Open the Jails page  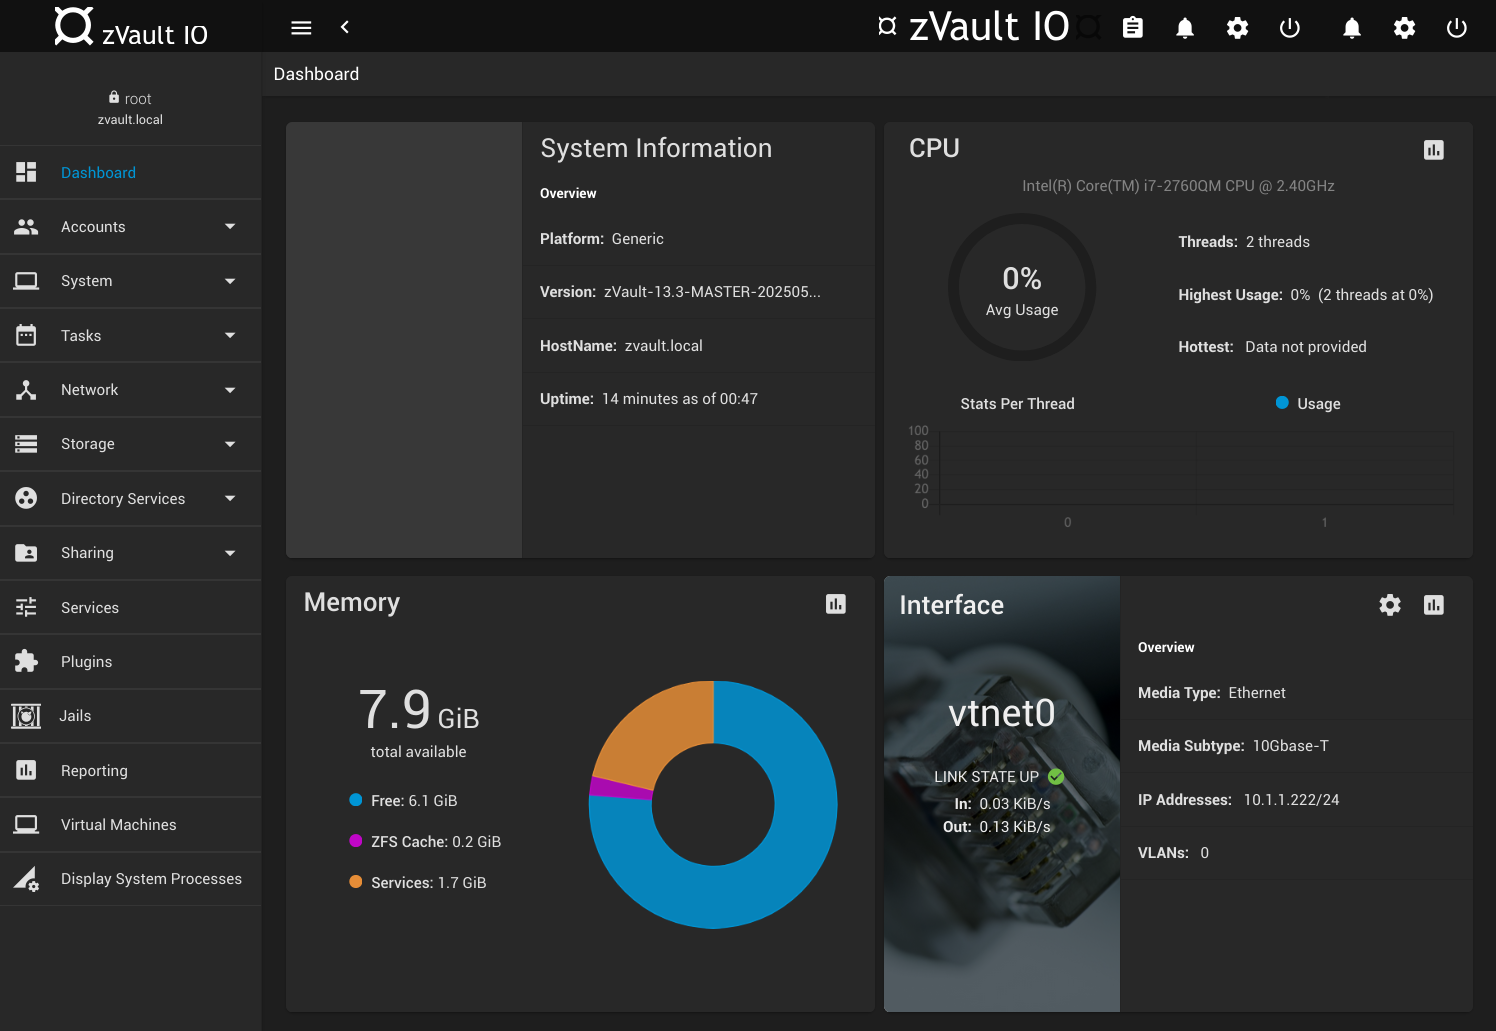pyautogui.click(x=75, y=716)
